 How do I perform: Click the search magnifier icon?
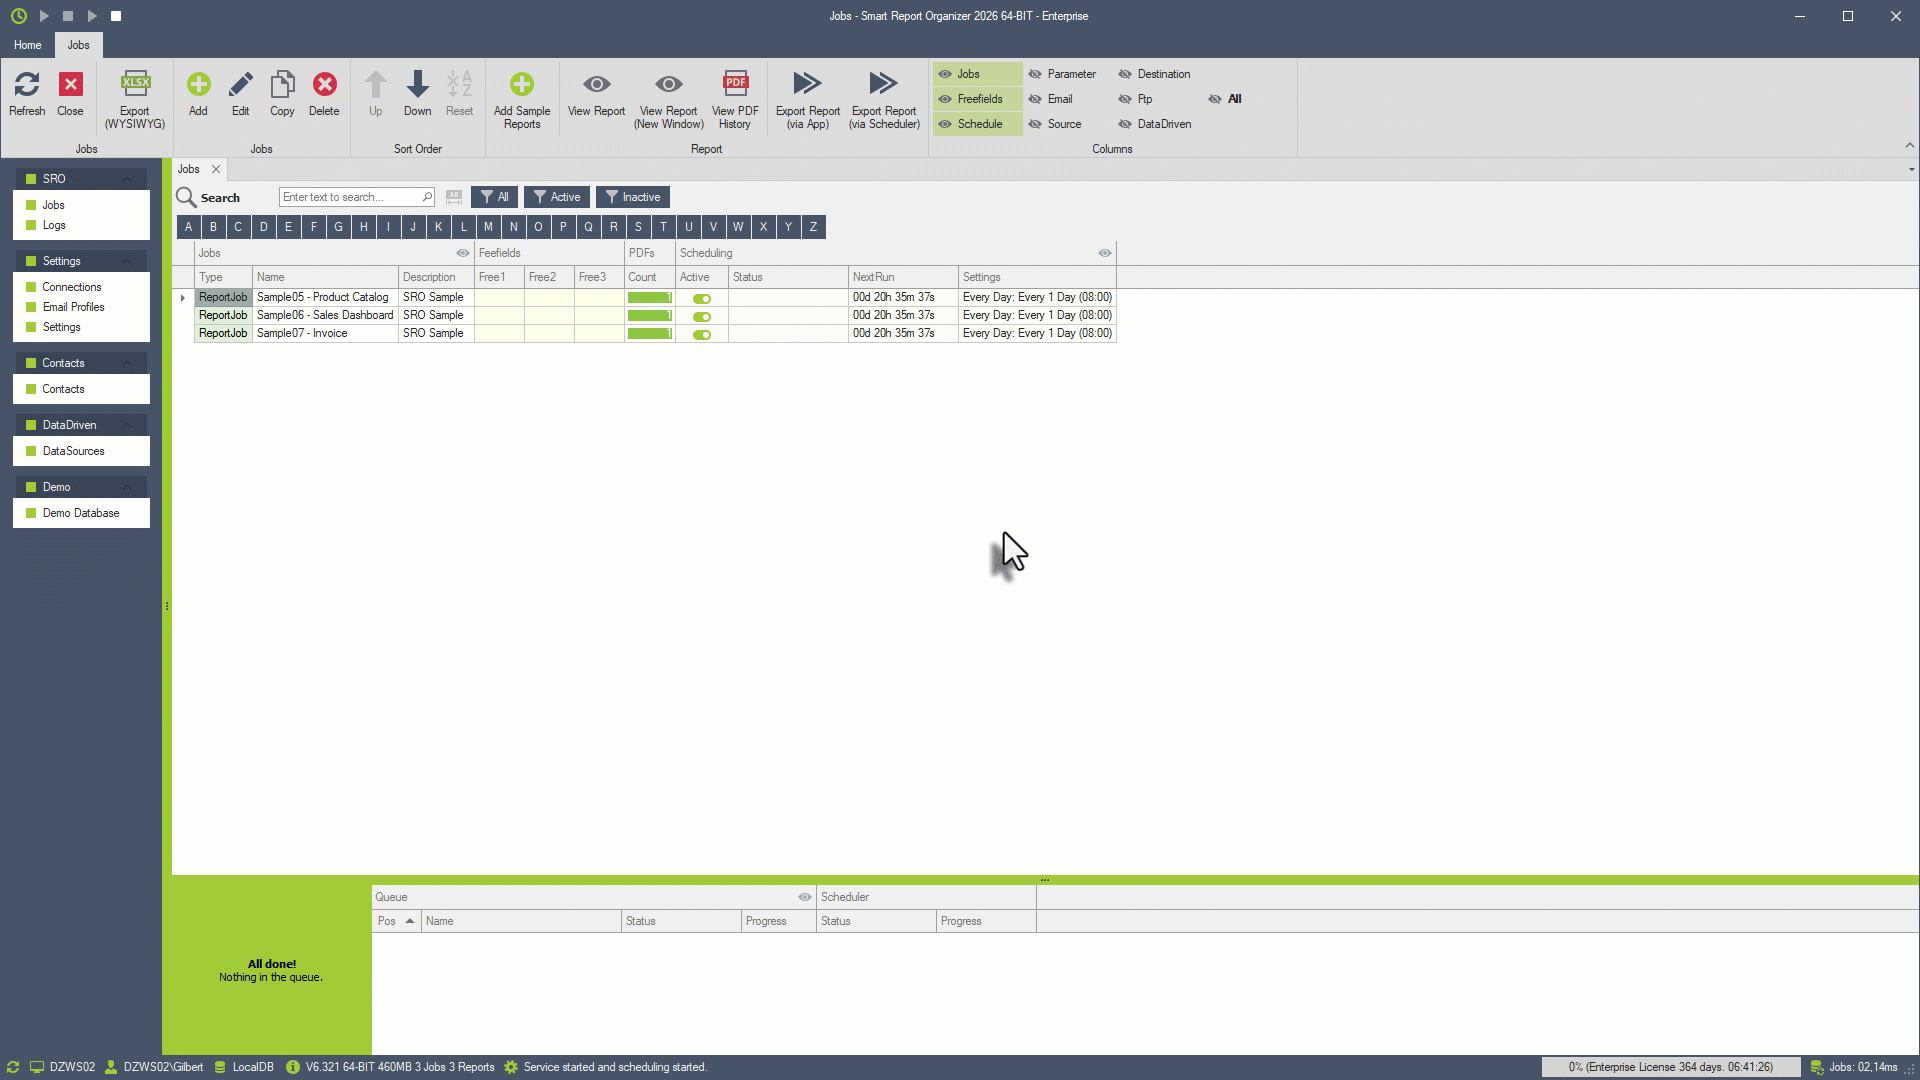coord(186,197)
